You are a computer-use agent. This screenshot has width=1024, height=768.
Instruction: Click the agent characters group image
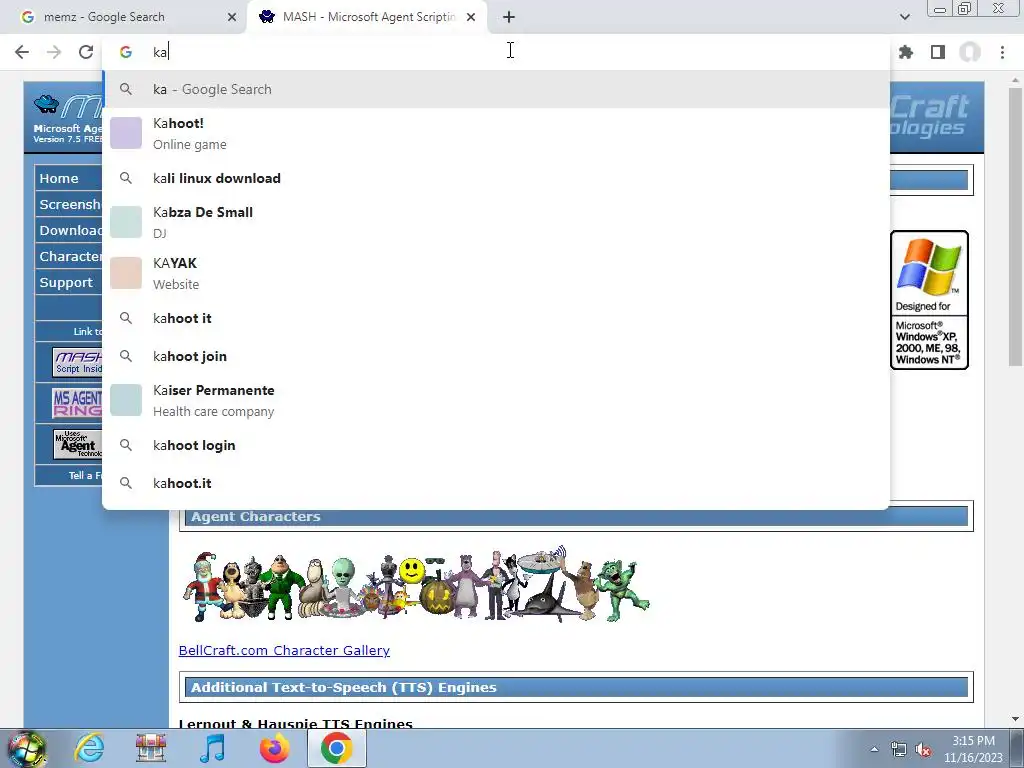coord(416,584)
